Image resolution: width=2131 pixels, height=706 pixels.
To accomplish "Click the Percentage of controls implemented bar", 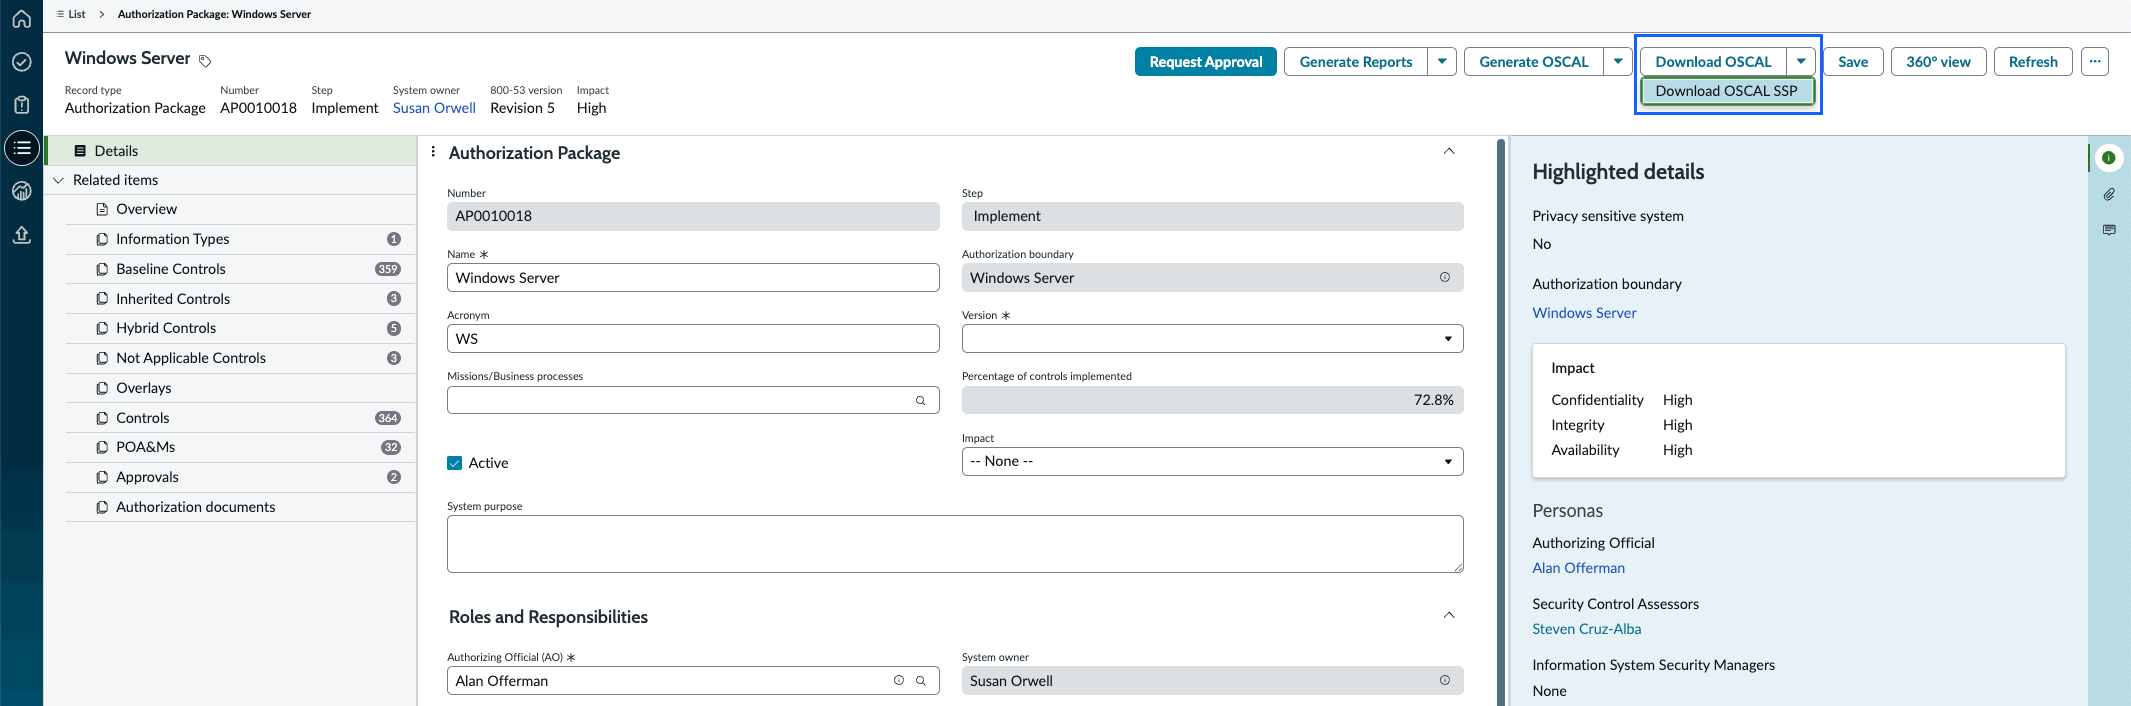I will coord(1212,400).
